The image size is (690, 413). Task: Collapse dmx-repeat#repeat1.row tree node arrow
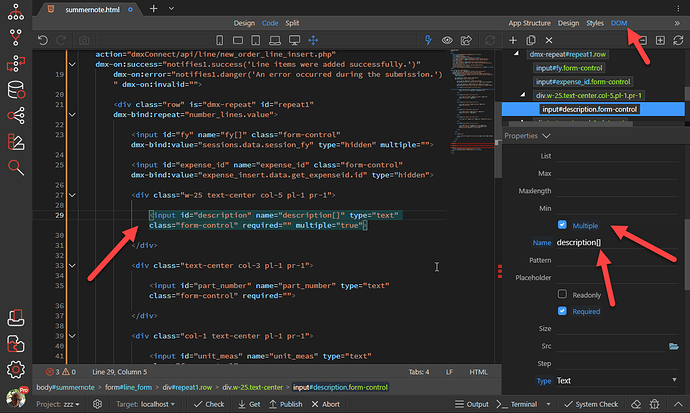click(x=517, y=54)
